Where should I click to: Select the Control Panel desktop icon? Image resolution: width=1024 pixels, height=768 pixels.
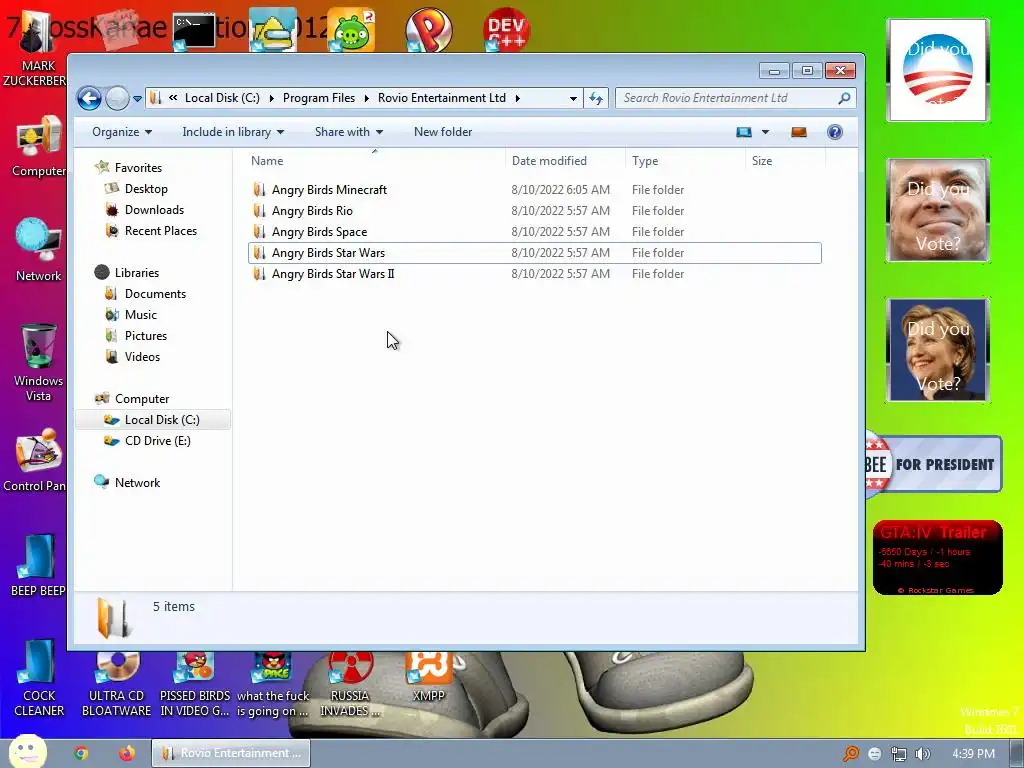(x=35, y=461)
